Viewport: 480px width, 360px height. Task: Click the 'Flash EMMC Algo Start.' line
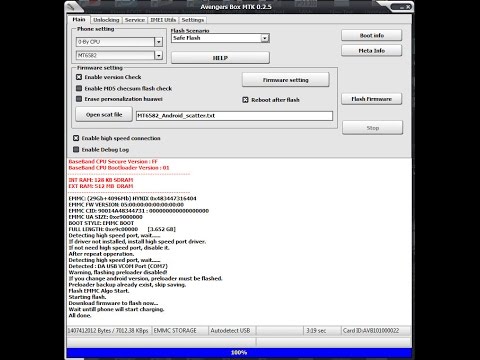[99, 291]
